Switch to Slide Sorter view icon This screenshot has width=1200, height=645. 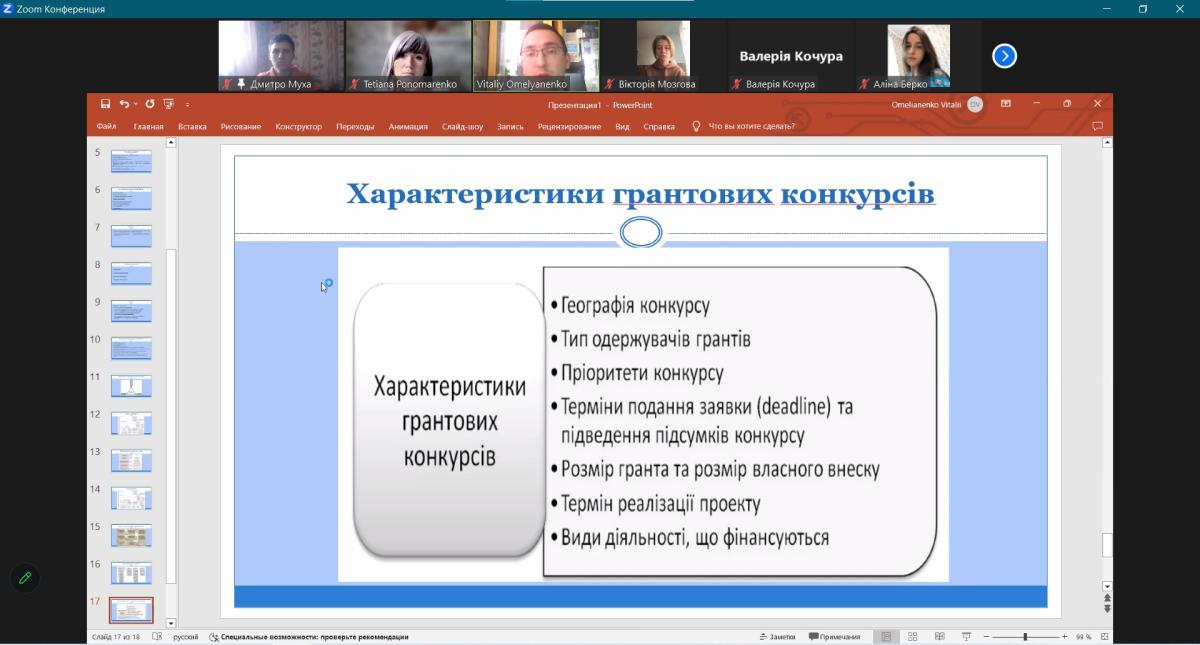tap(912, 637)
